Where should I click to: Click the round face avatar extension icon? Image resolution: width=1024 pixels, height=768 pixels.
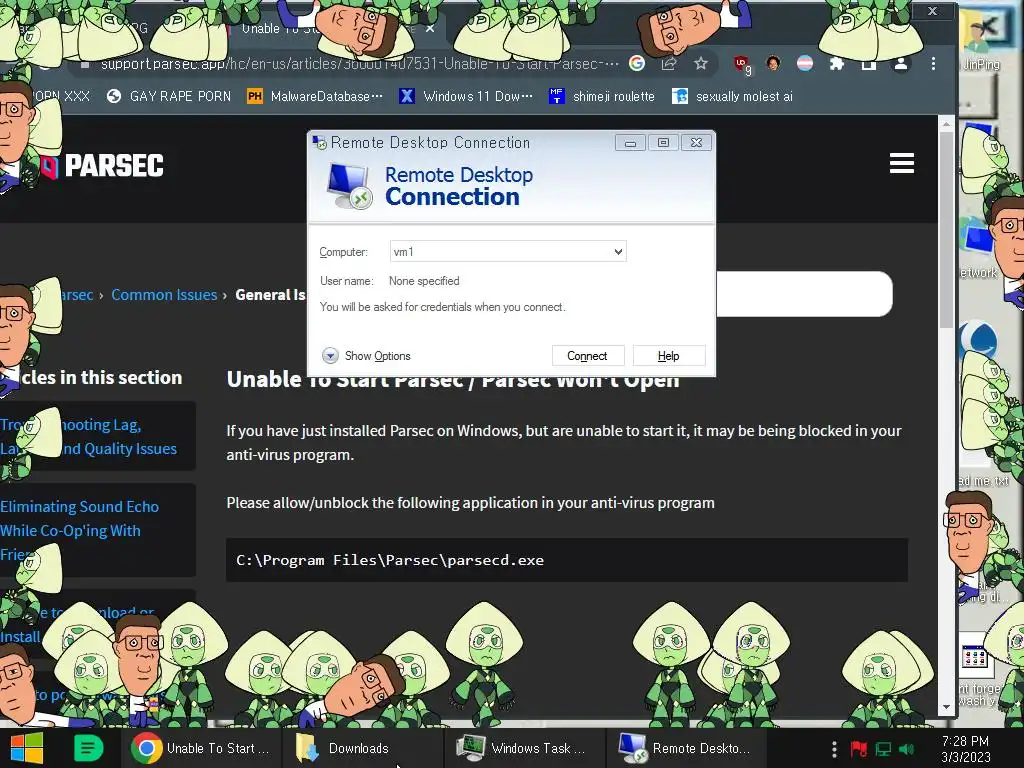click(x=773, y=63)
